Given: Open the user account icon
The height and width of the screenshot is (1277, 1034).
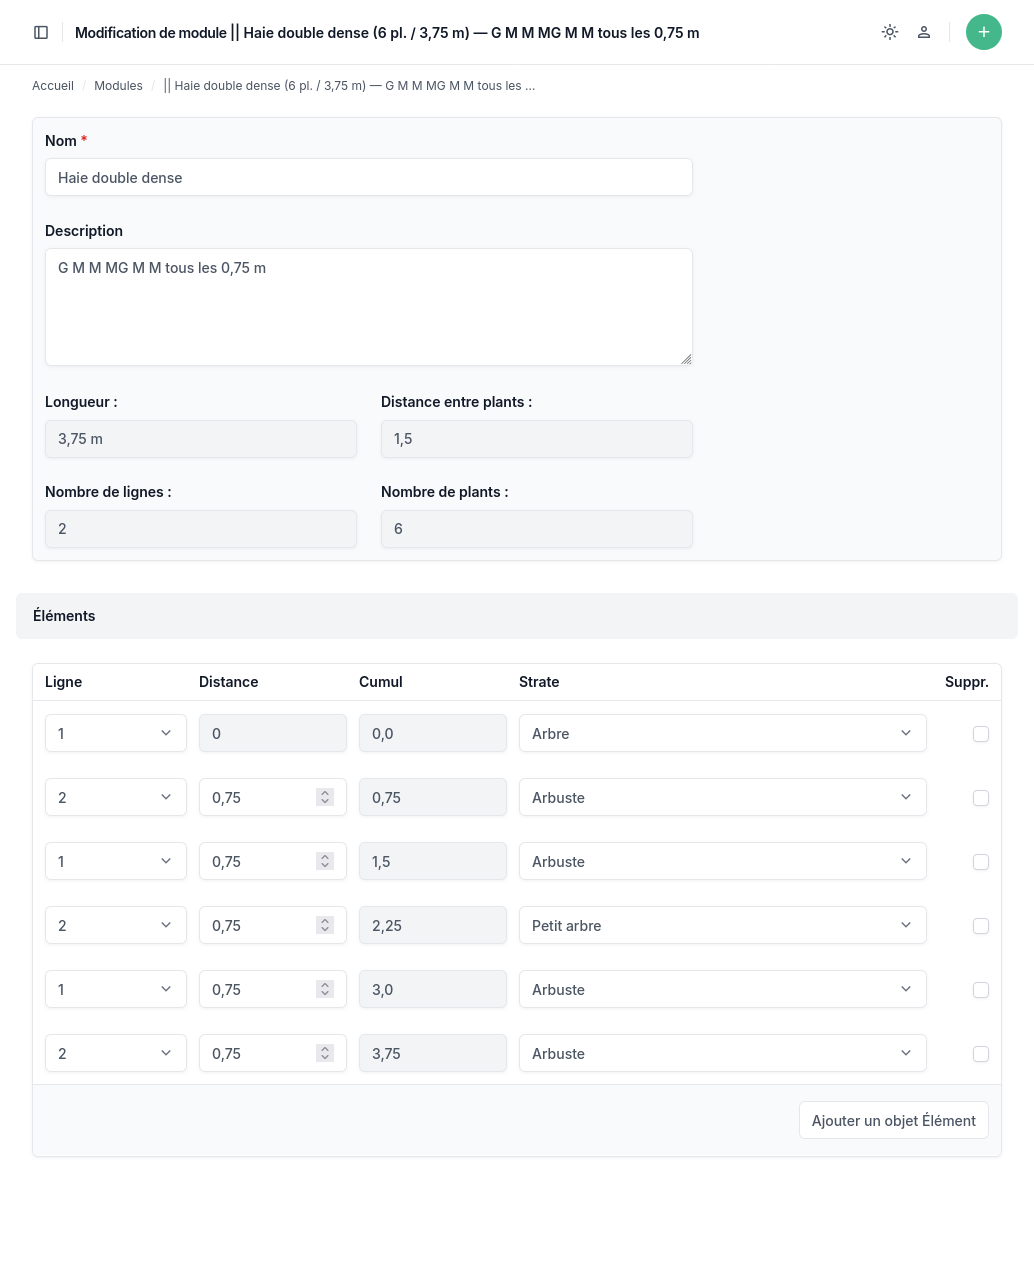Looking at the screenshot, I should [x=924, y=32].
